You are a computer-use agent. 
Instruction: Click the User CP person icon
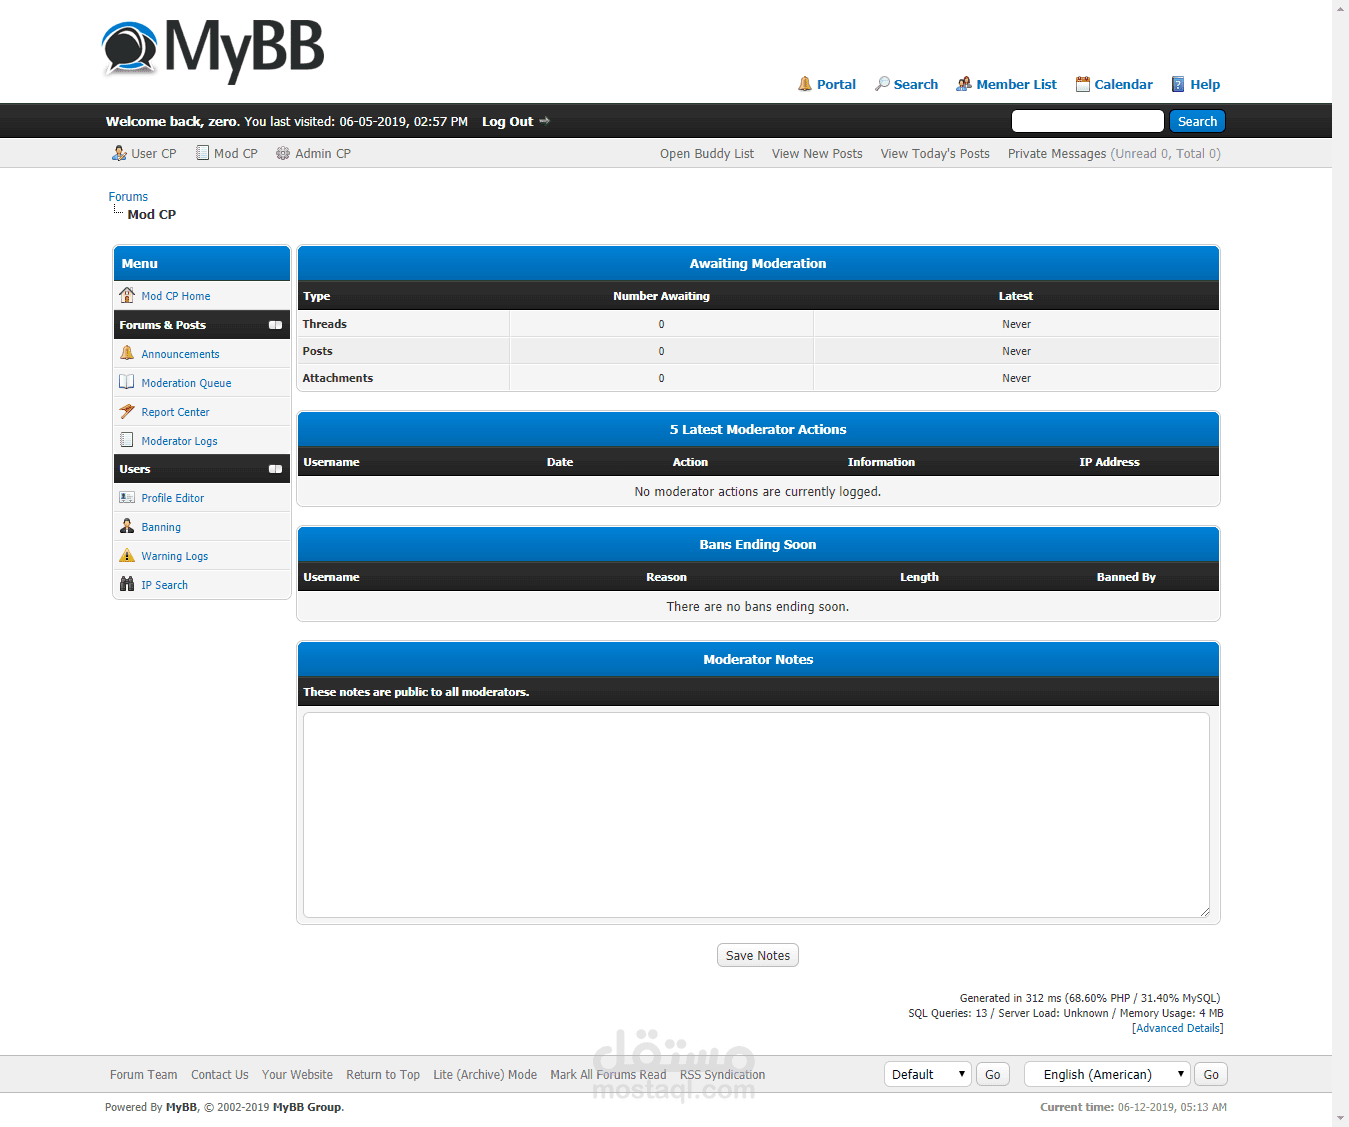coord(119,153)
